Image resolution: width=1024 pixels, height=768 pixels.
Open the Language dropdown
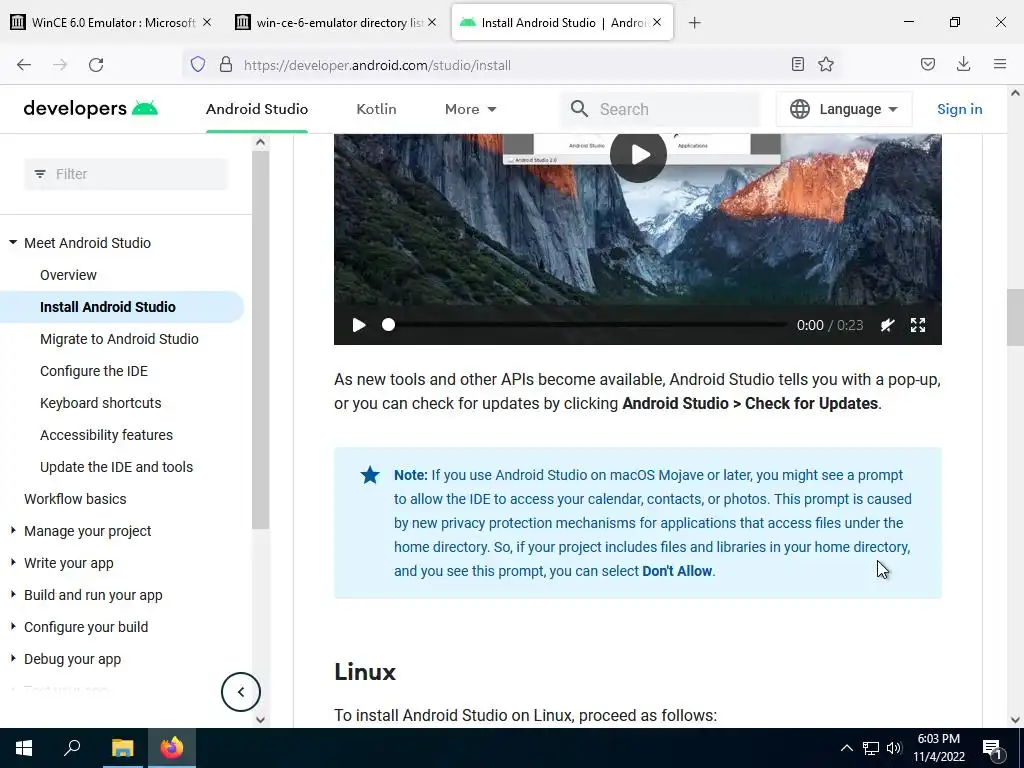(844, 109)
